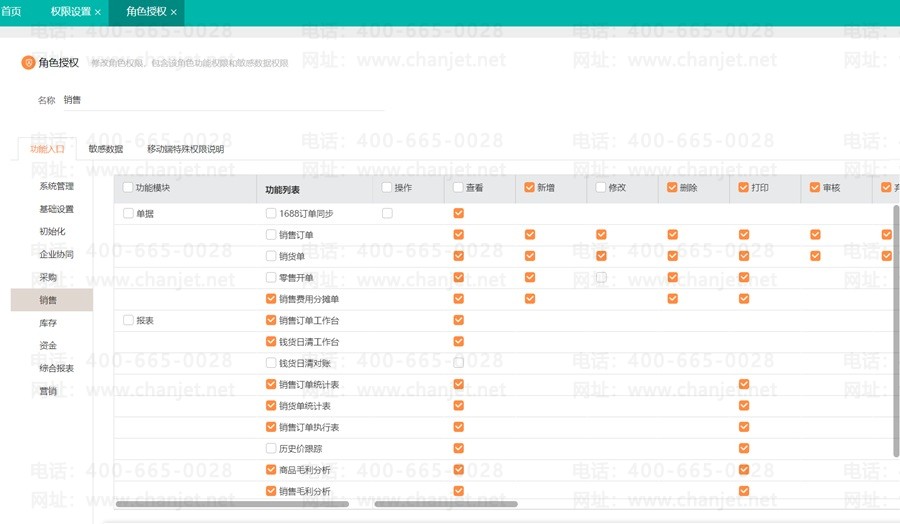This screenshot has width=900, height=524.
Task: Check the 修改 header checkbox
Action: 600,187
